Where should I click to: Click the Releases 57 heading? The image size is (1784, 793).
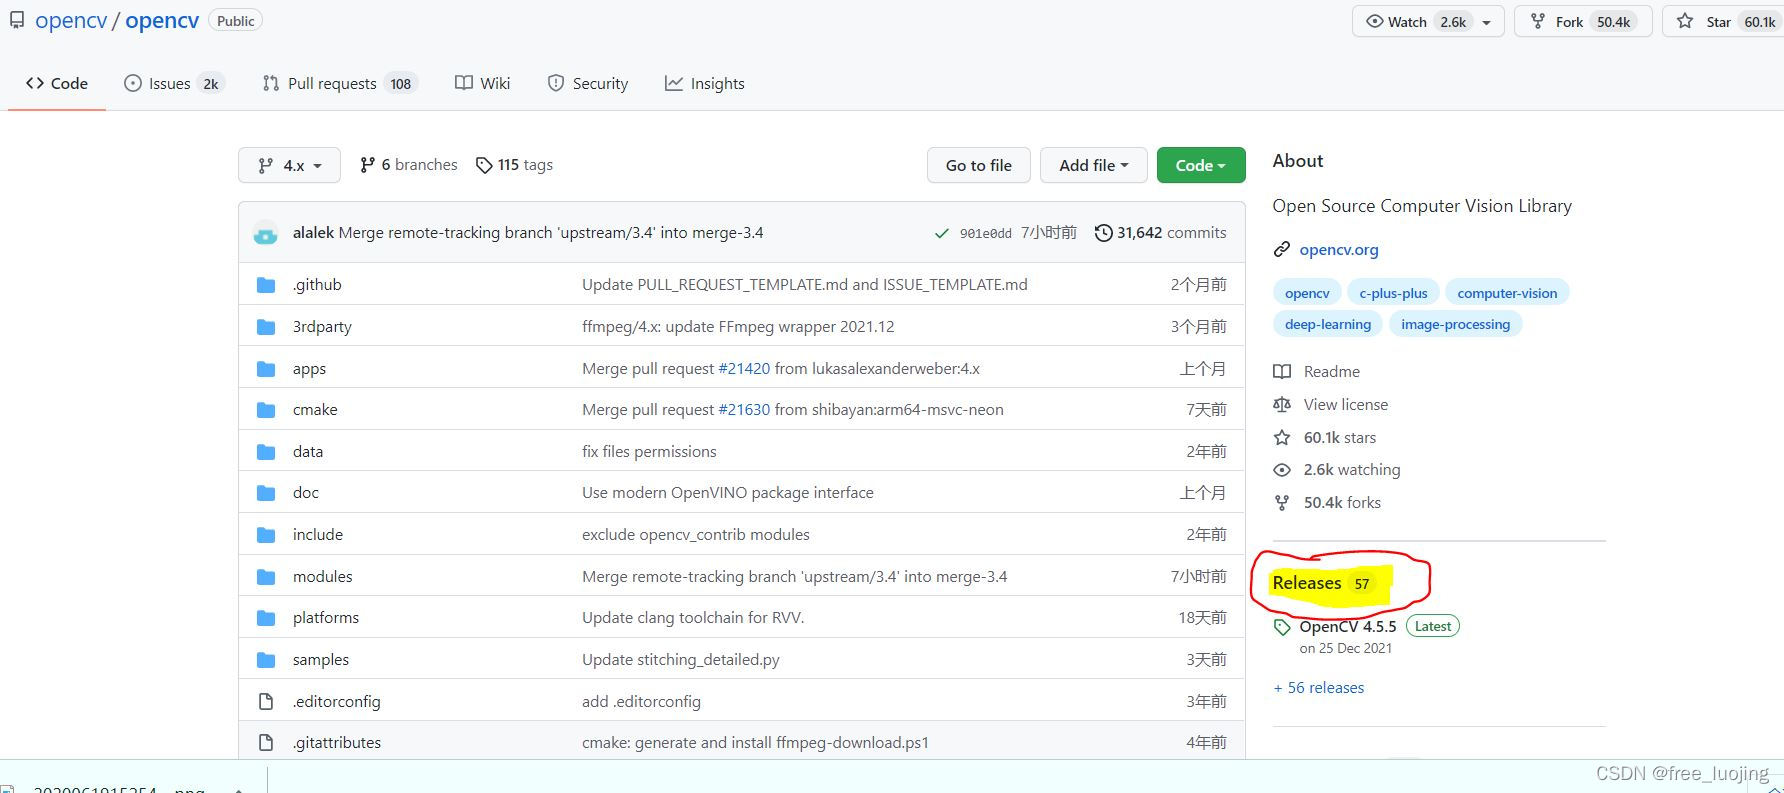point(1322,584)
